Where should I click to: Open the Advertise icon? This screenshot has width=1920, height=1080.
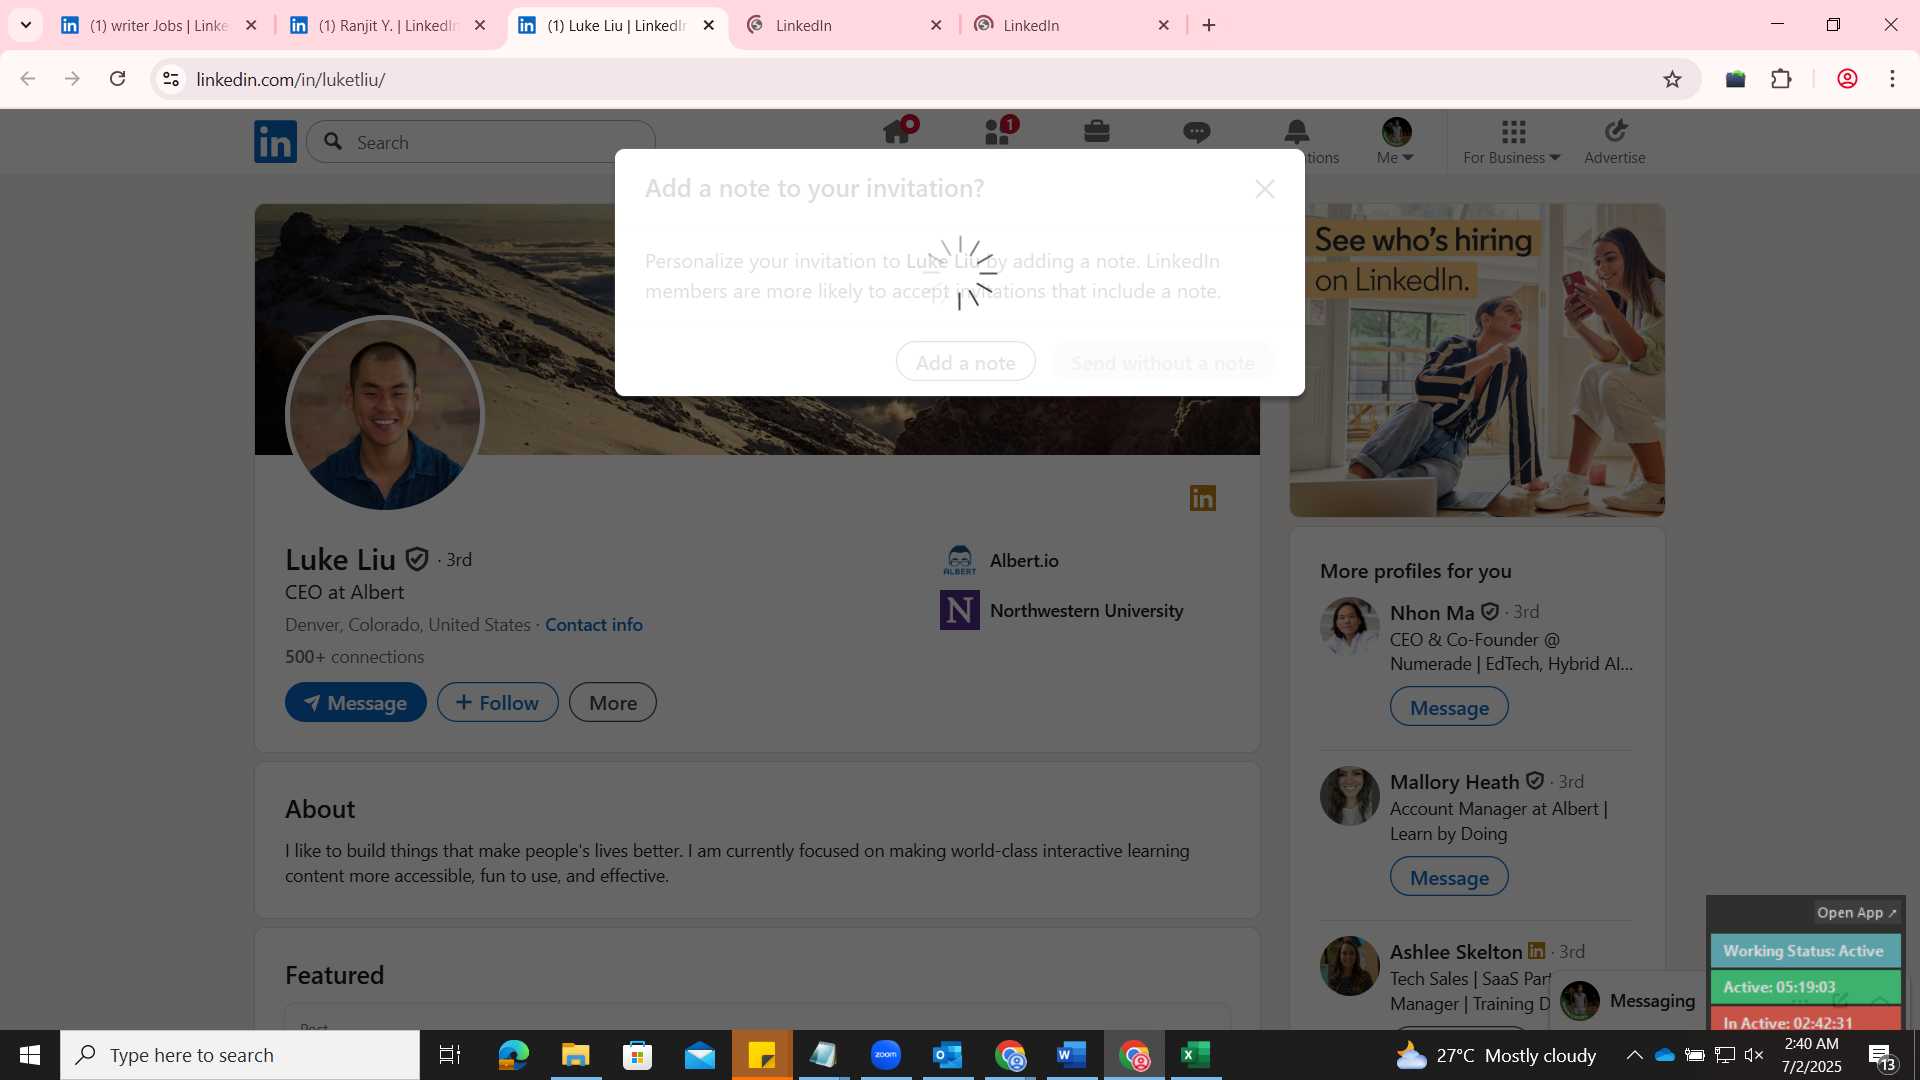1616,131
